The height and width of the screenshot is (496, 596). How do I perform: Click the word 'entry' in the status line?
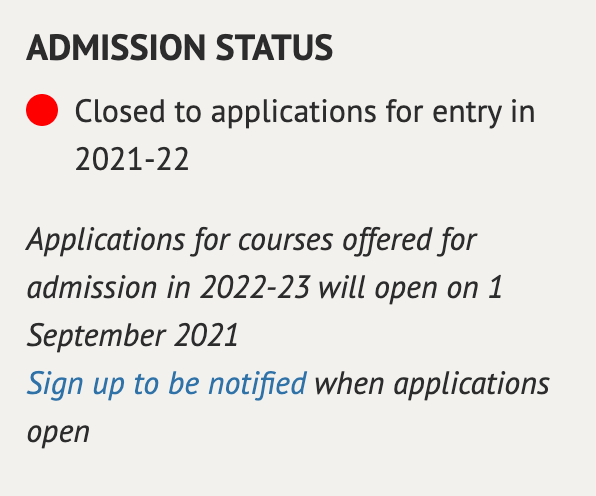click(x=467, y=114)
